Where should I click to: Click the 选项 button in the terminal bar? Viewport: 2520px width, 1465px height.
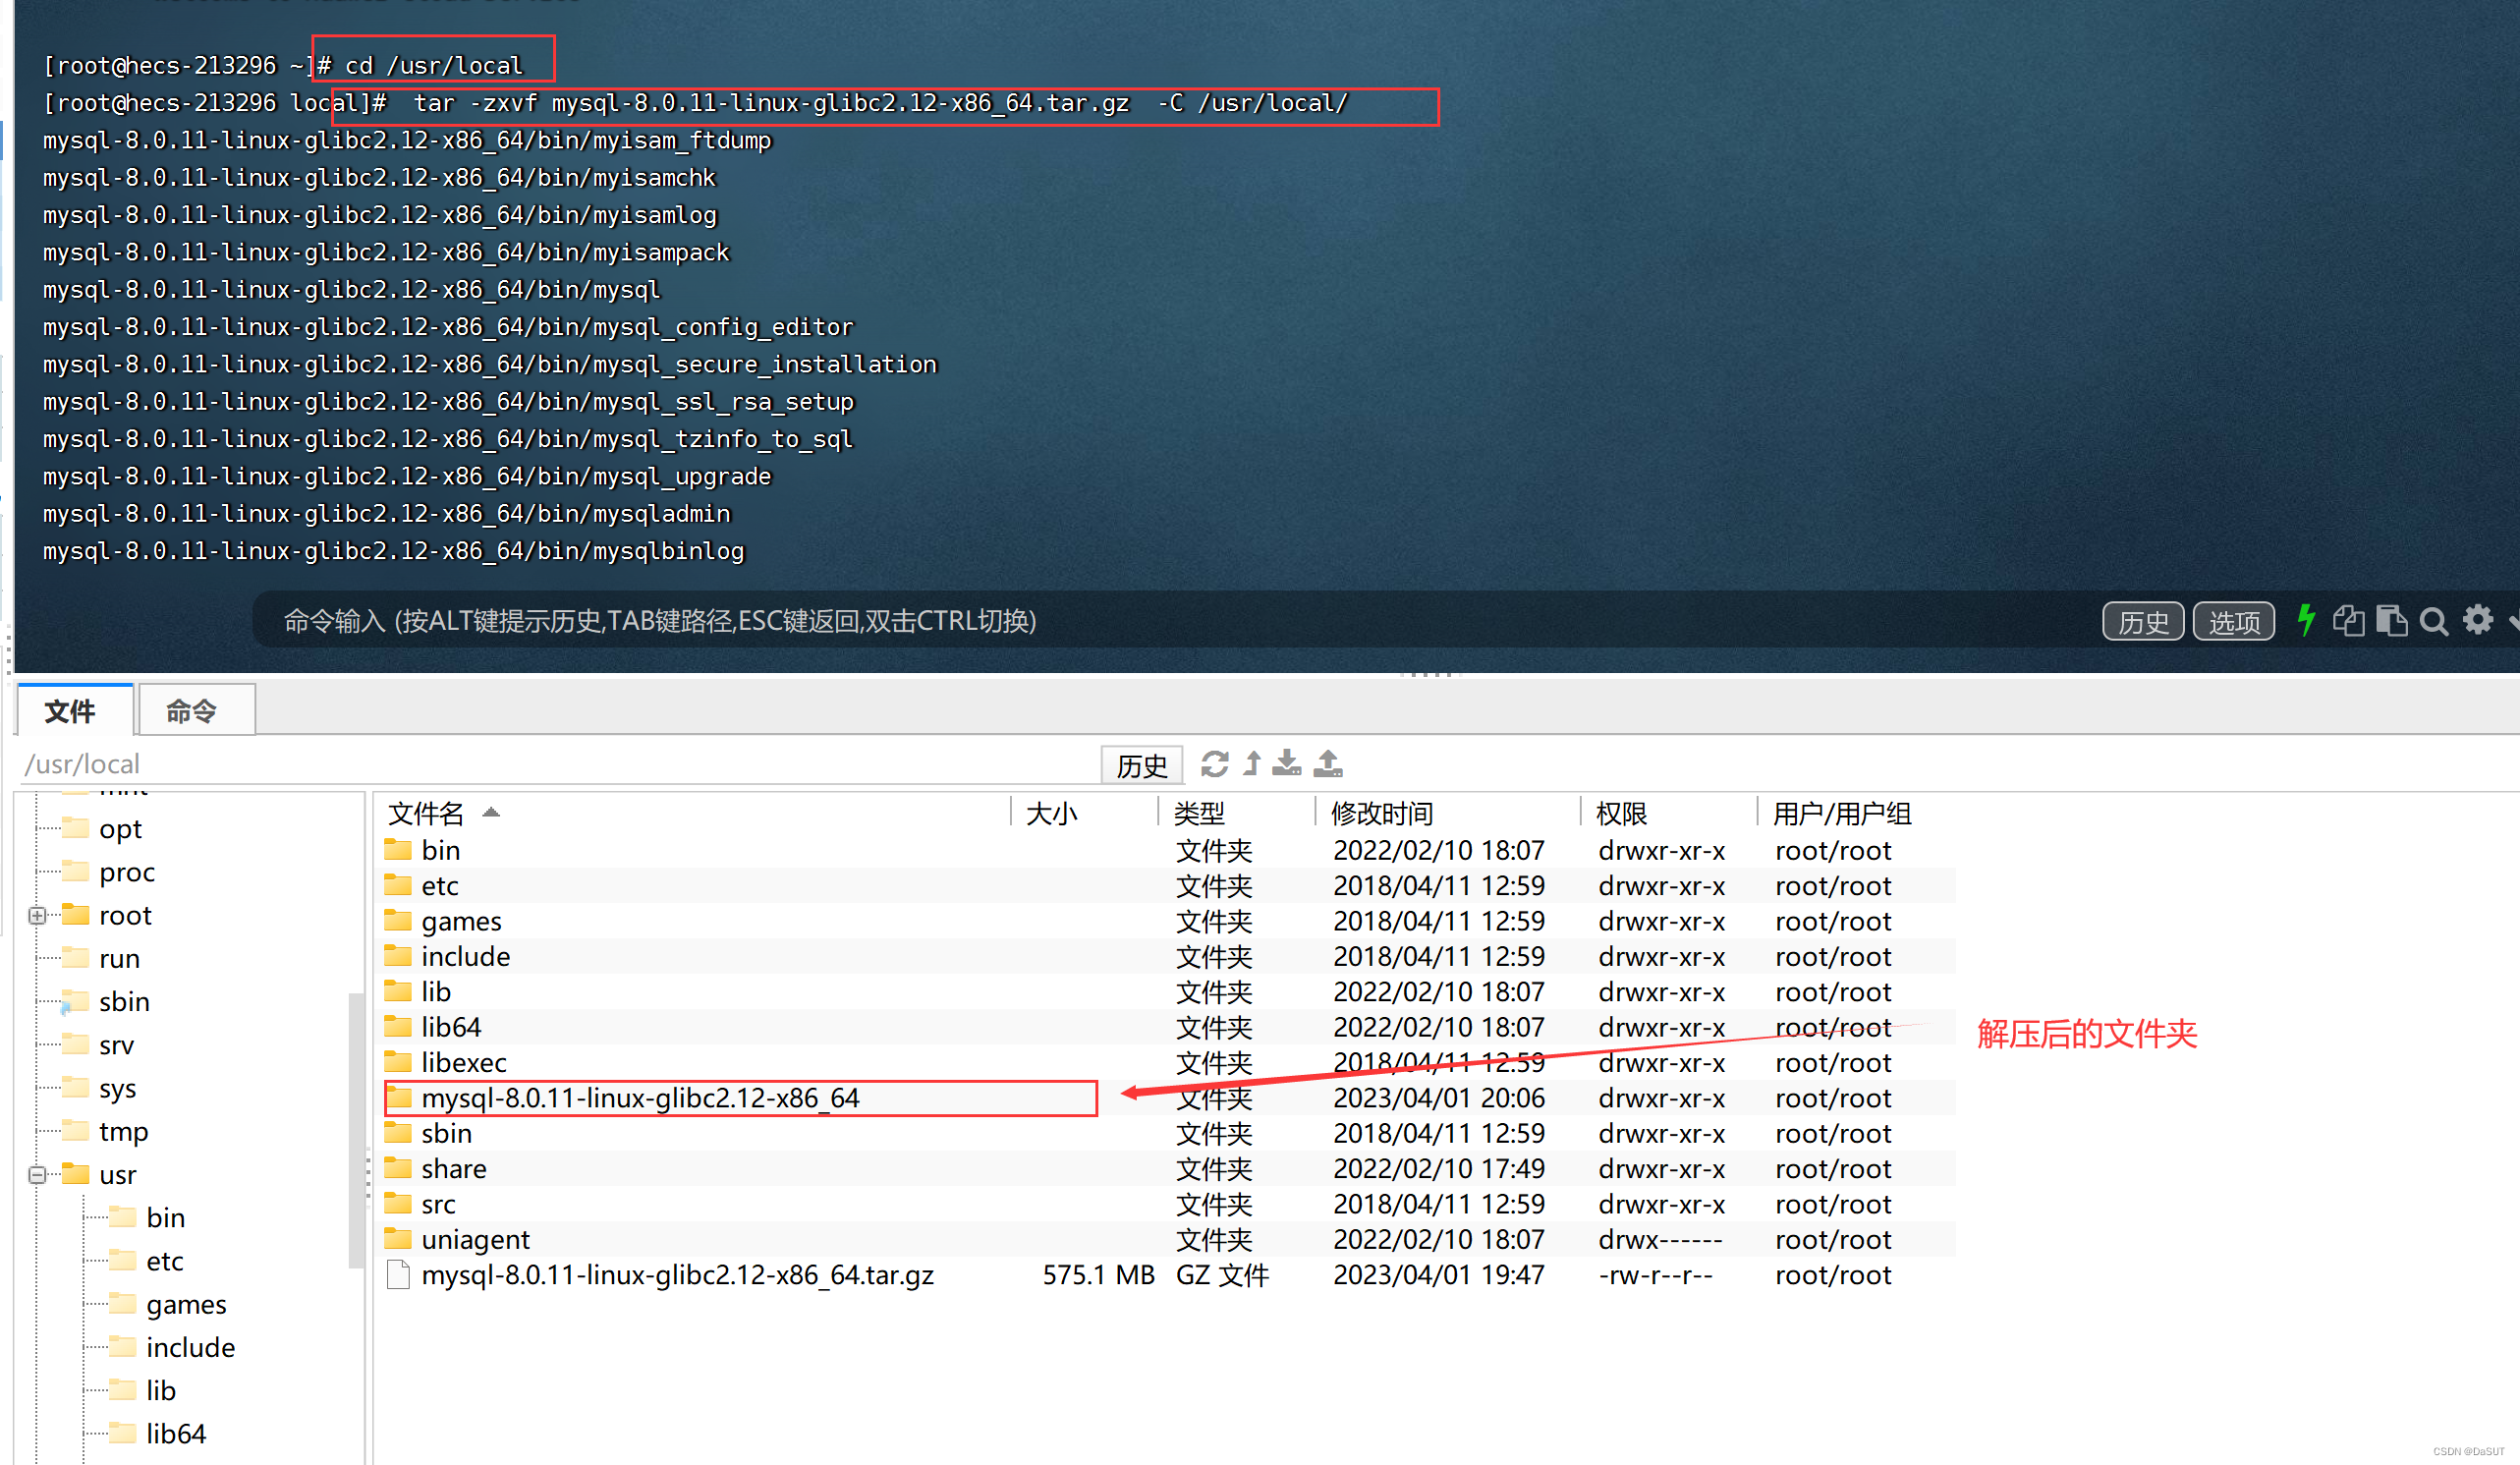[x=2234, y=622]
